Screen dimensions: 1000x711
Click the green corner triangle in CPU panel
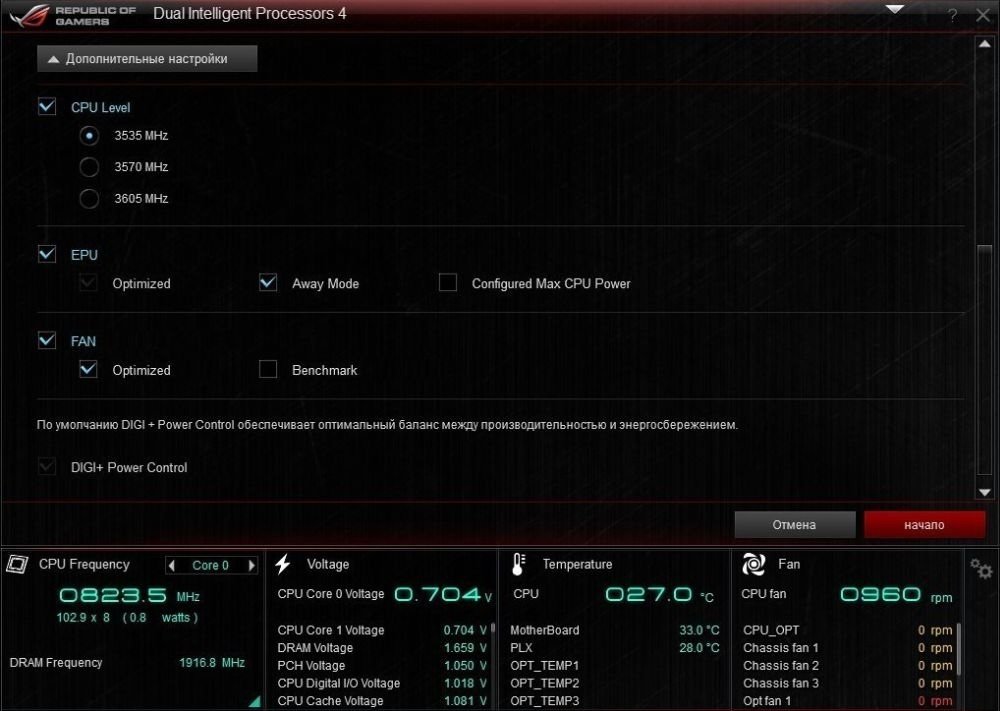(255, 701)
